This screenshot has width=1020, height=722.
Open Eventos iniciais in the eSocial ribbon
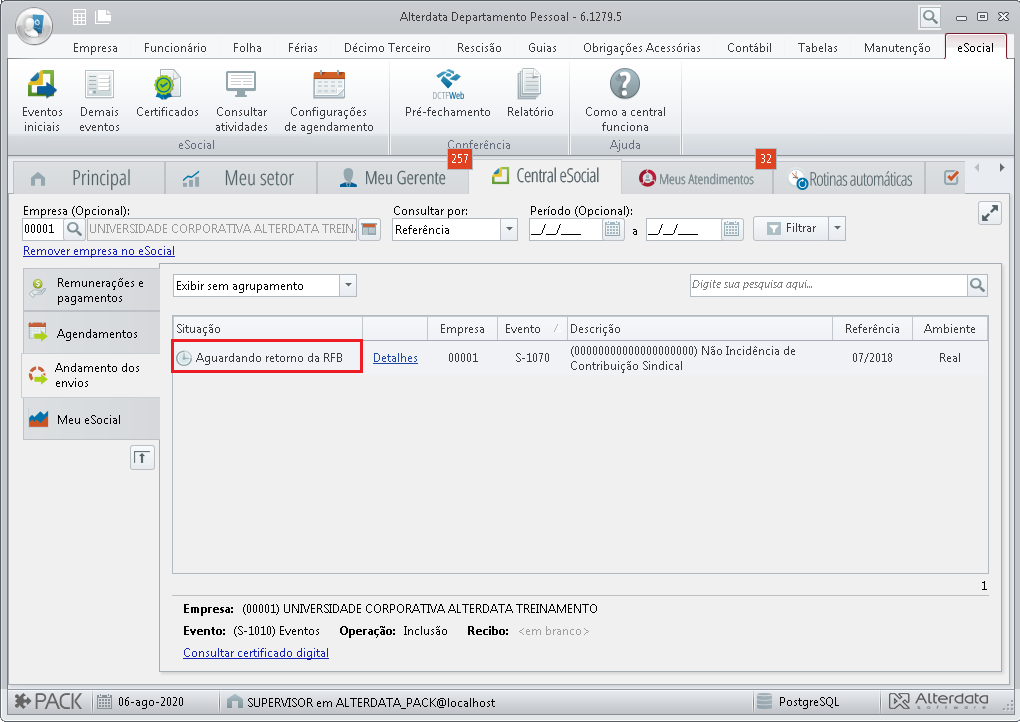click(42, 101)
